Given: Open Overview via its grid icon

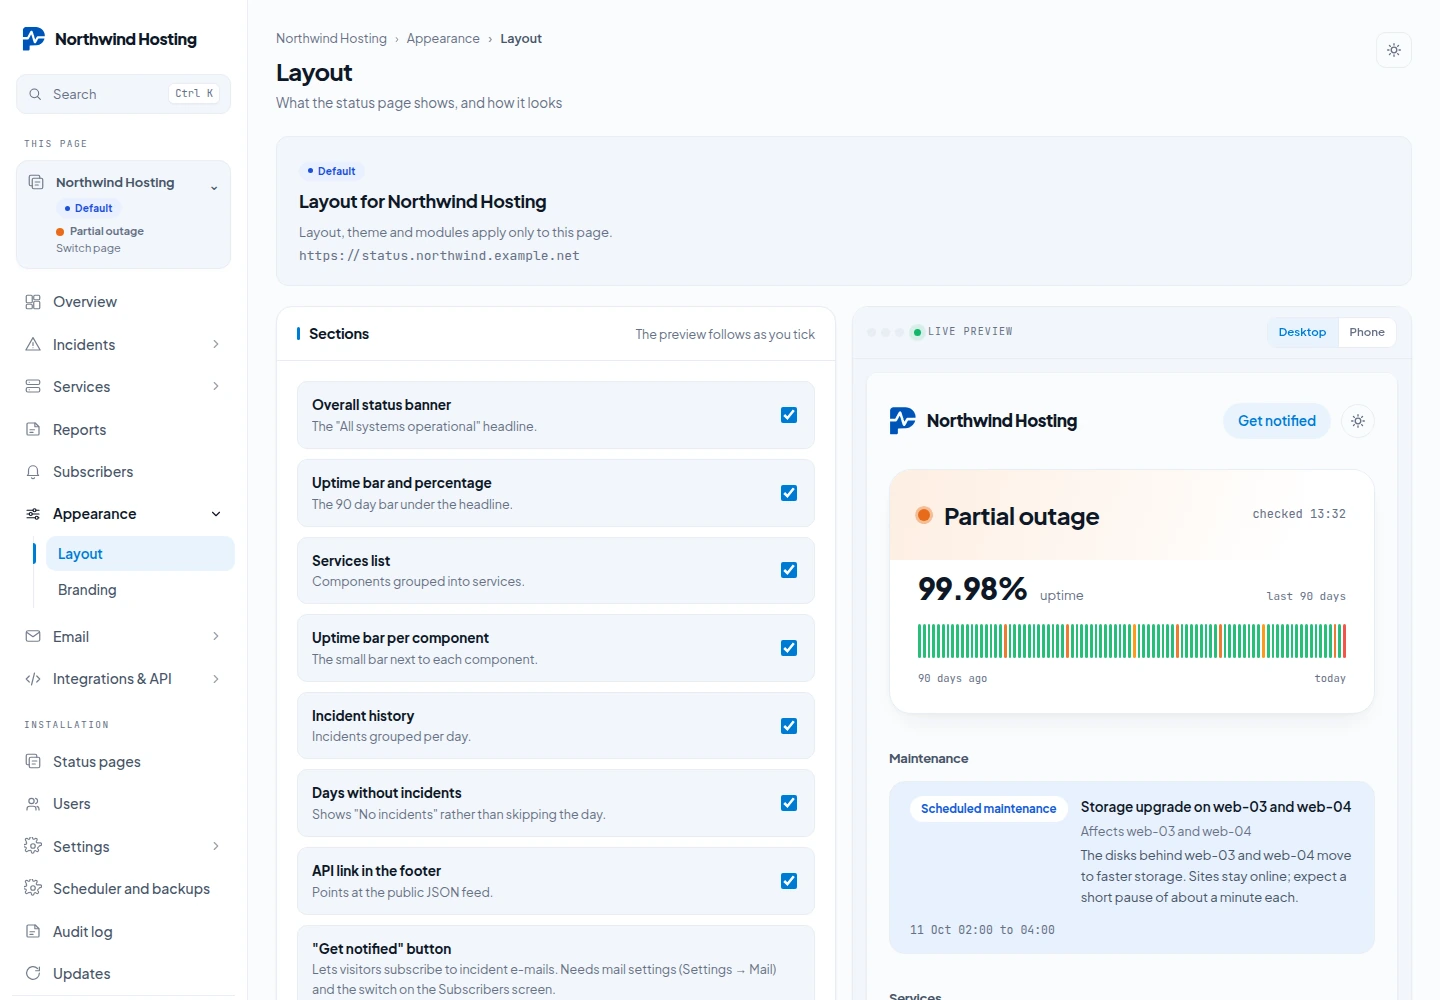Looking at the screenshot, I should 33,302.
